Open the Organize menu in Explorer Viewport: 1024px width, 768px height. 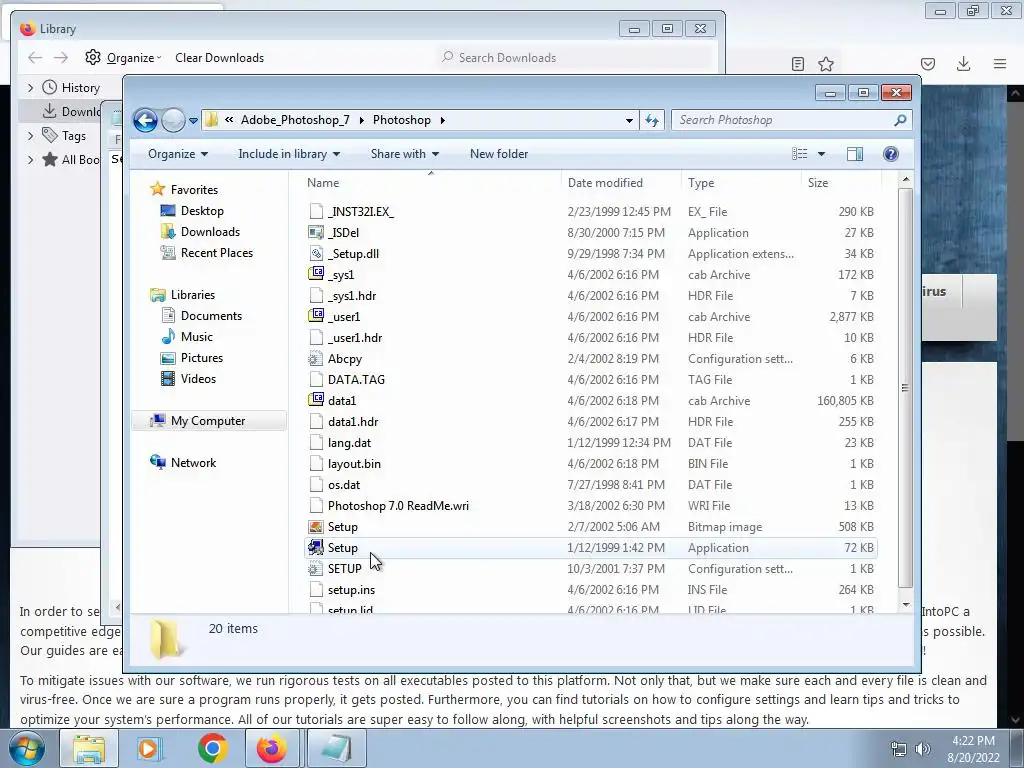tap(178, 154)
